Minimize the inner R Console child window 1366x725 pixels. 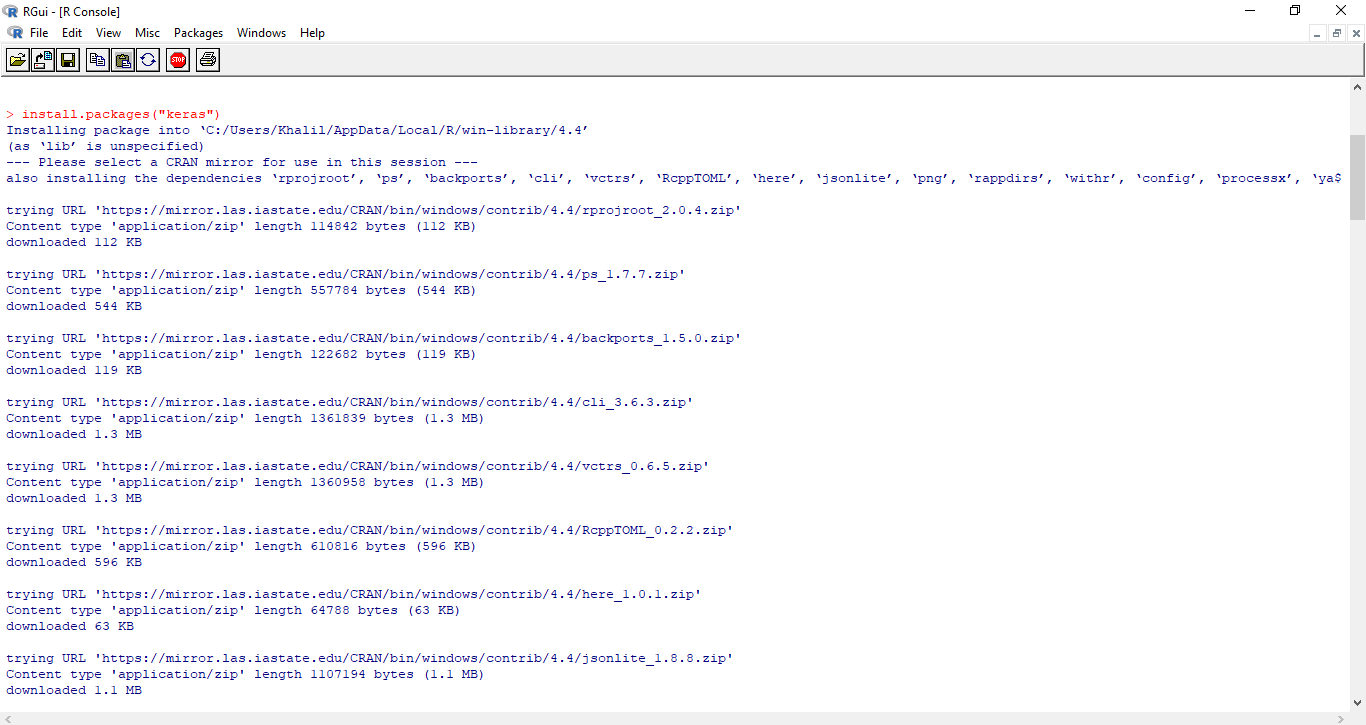1317,33
